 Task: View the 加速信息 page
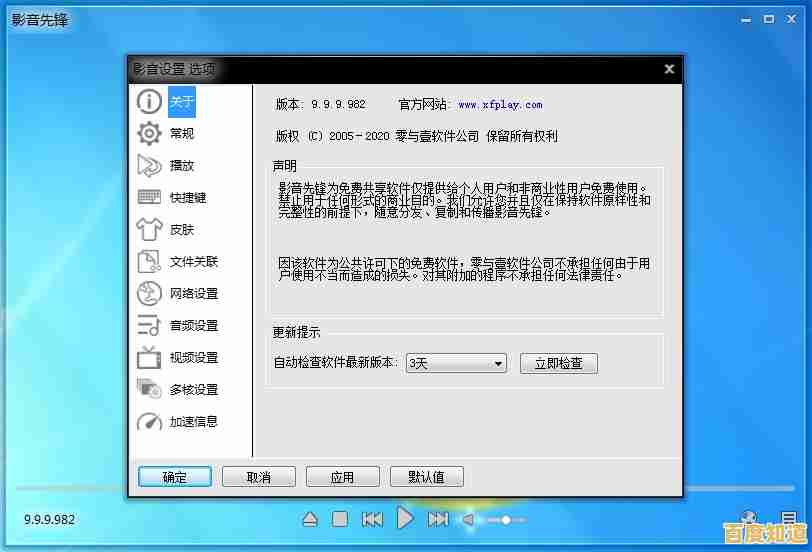point(194,422)
